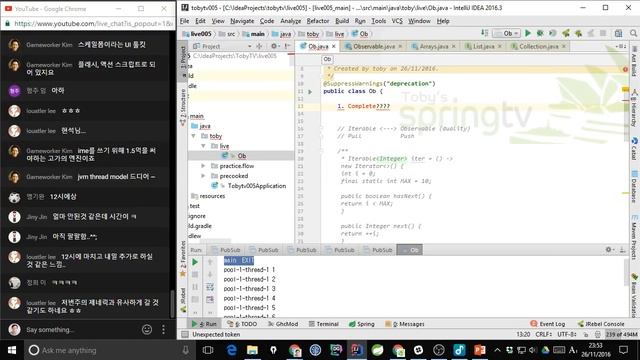Open the Messages tool window
640x360 pixels.
point(405,324)
